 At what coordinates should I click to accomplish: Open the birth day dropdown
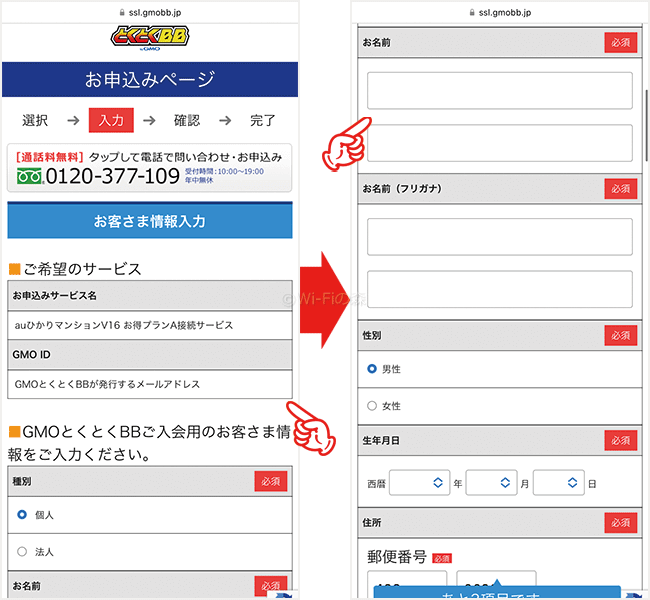tap(559, 483)
